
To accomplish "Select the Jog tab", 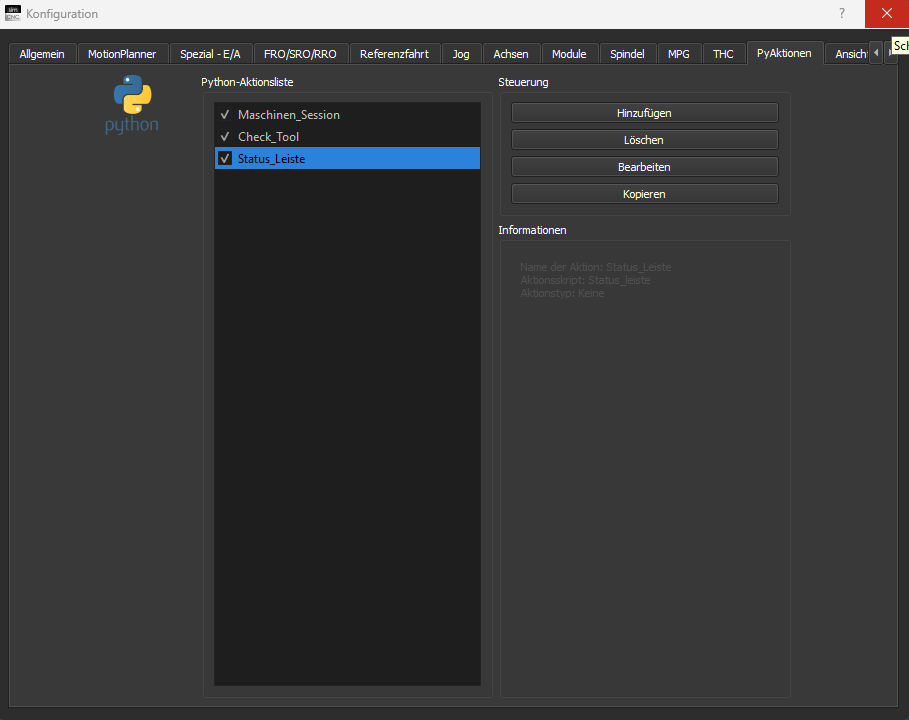I will tap(461, 54).
